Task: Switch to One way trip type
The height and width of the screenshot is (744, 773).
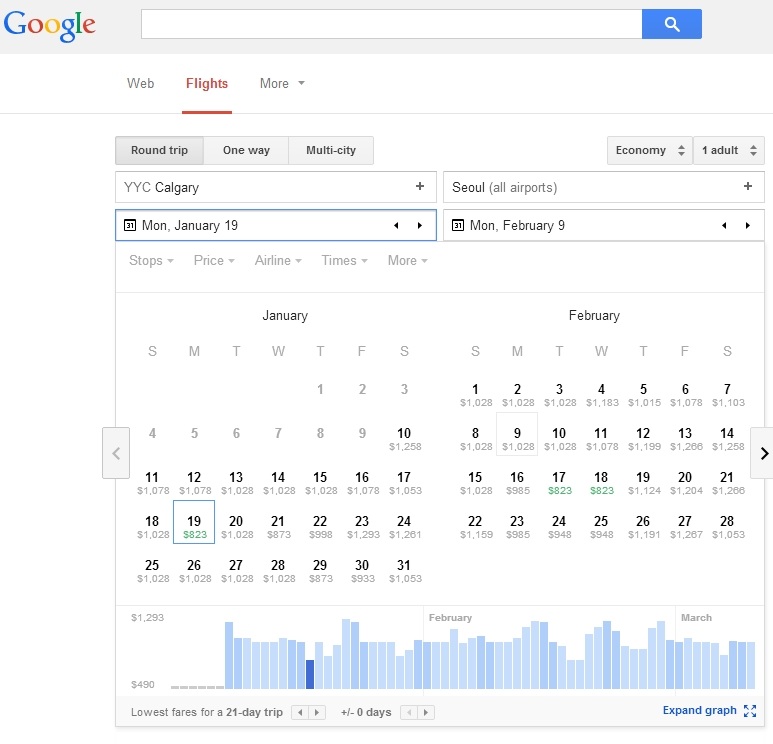Action: point(246,151)
